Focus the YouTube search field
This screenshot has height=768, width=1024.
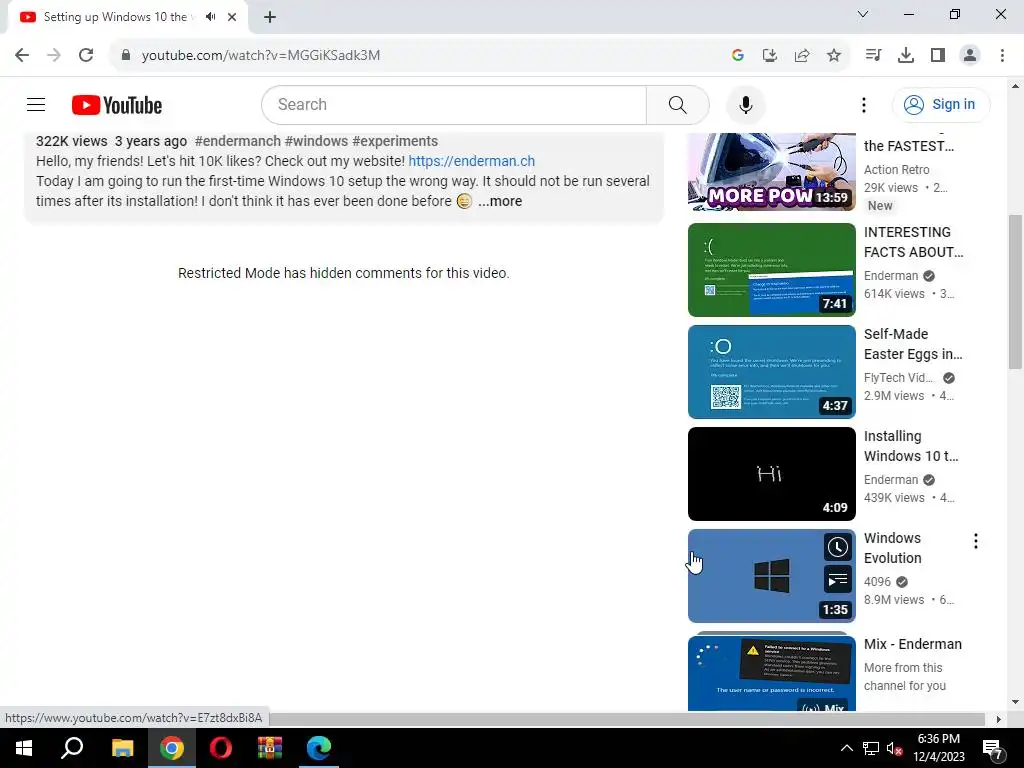pyautogui.click(x=454, y=104)
